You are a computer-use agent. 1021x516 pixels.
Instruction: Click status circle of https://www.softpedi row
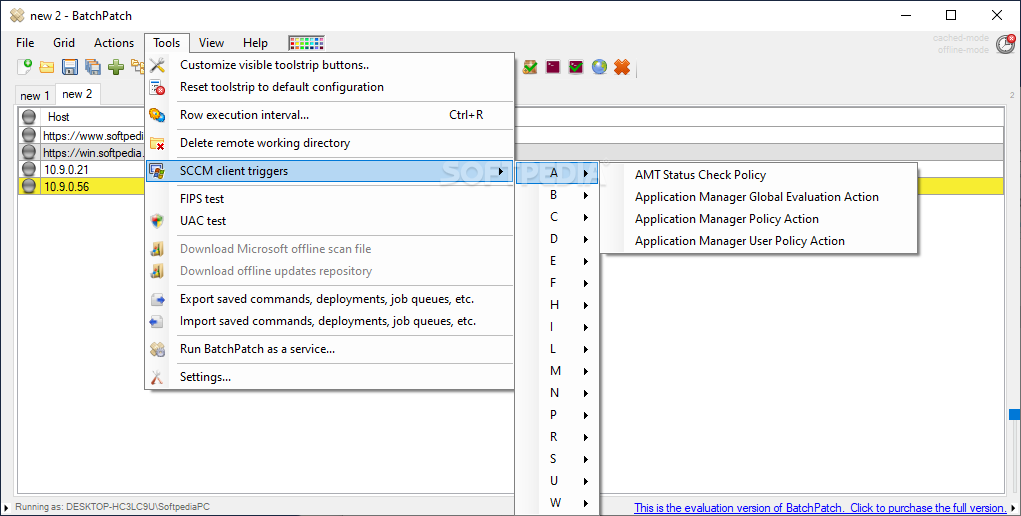[29, 136]
